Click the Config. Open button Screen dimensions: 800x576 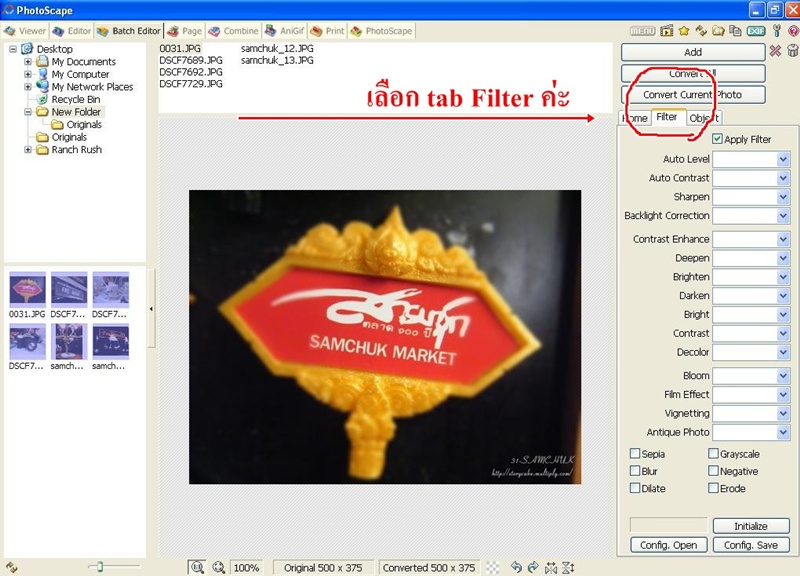coord(668,545)
